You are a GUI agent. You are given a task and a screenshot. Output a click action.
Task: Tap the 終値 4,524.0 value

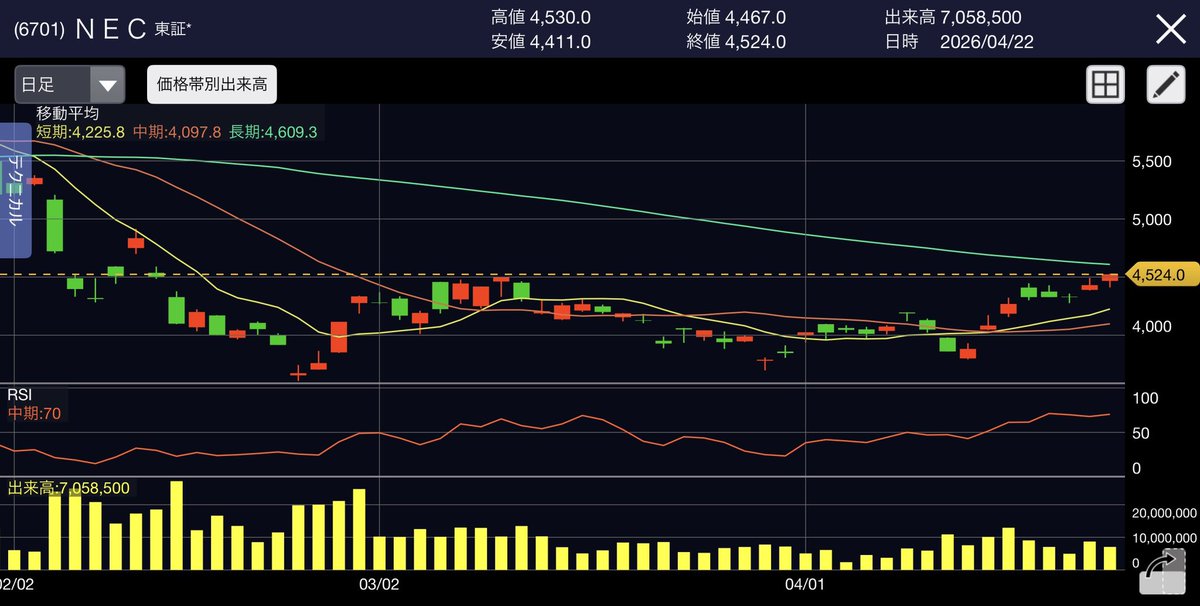(x=736, y=42)
